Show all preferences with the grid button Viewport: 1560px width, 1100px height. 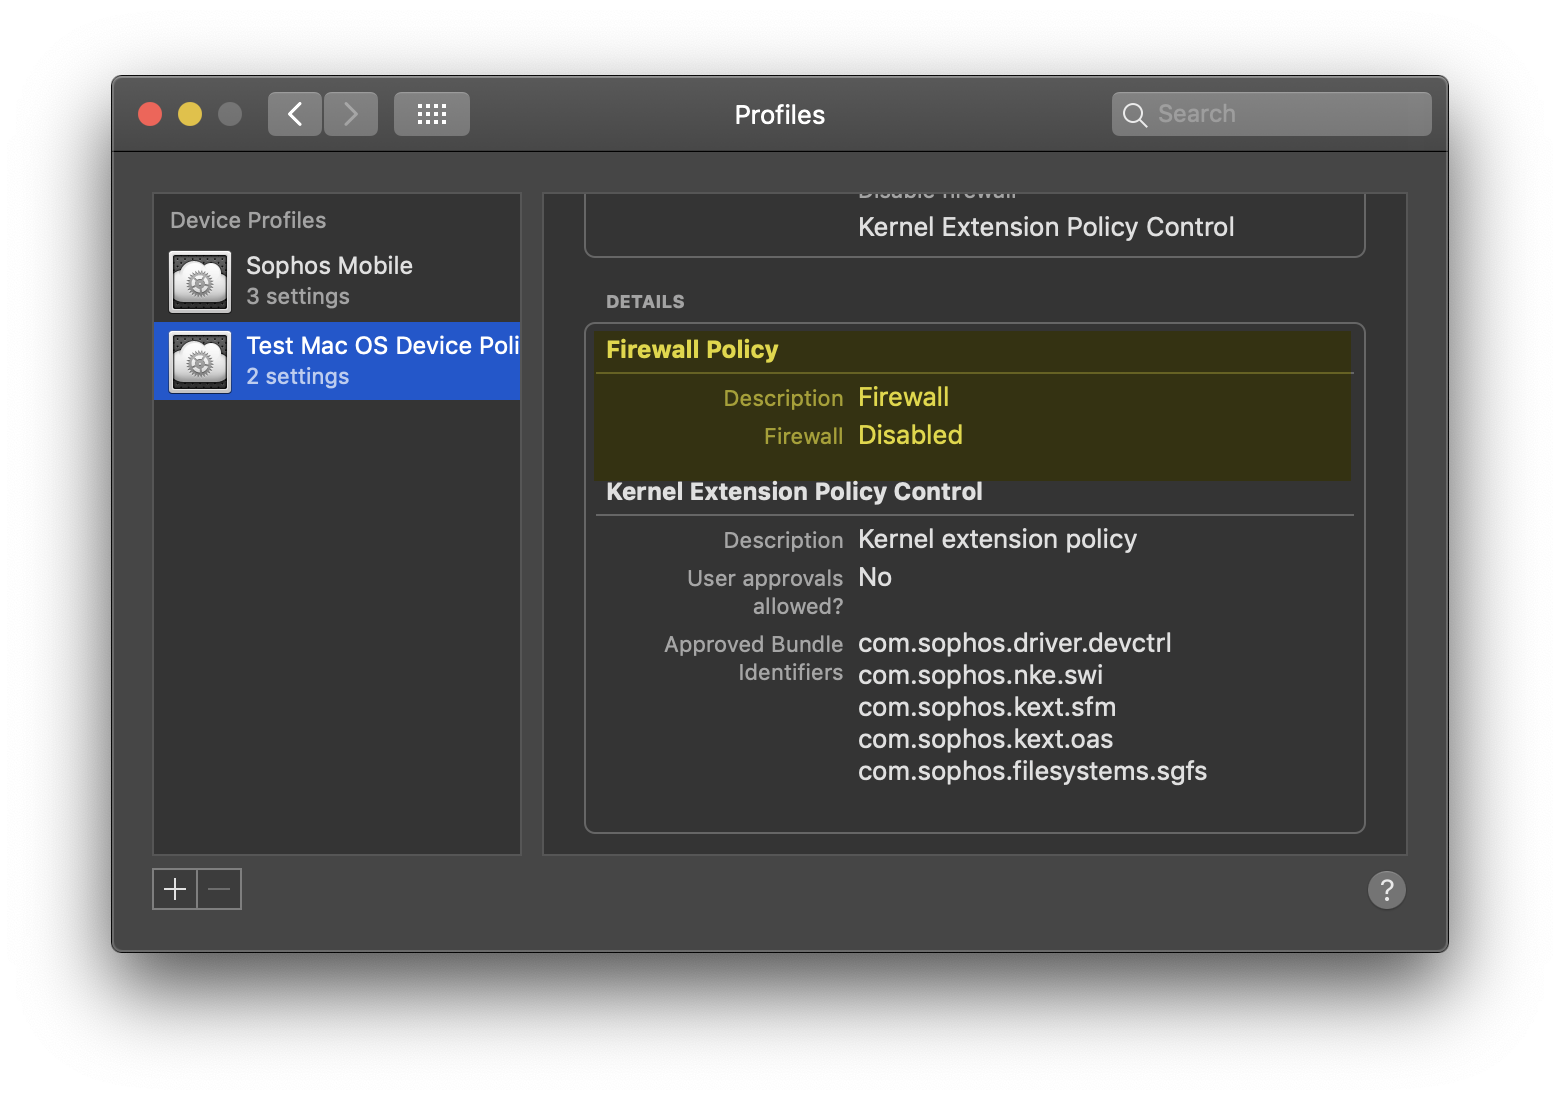[432, 114]
